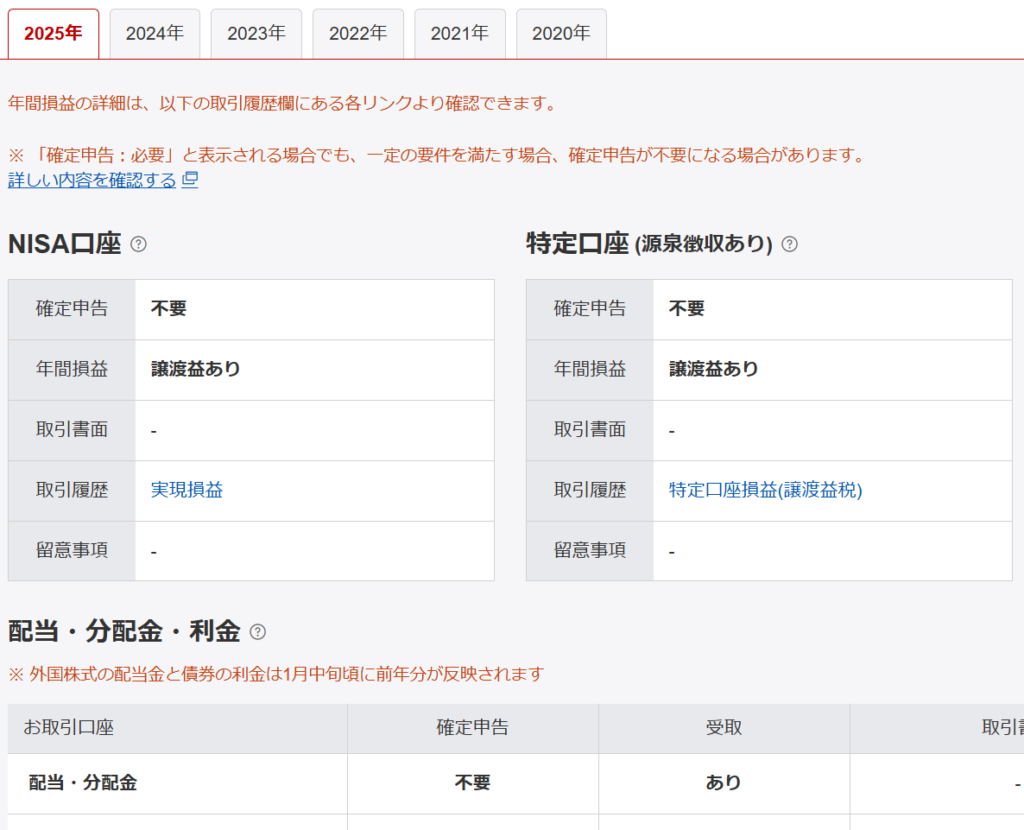Image resolution: width=1024 pixels, height=830 pixels.
Task: Open 実現損益 link in NISA table
Action: click(187, 490)
